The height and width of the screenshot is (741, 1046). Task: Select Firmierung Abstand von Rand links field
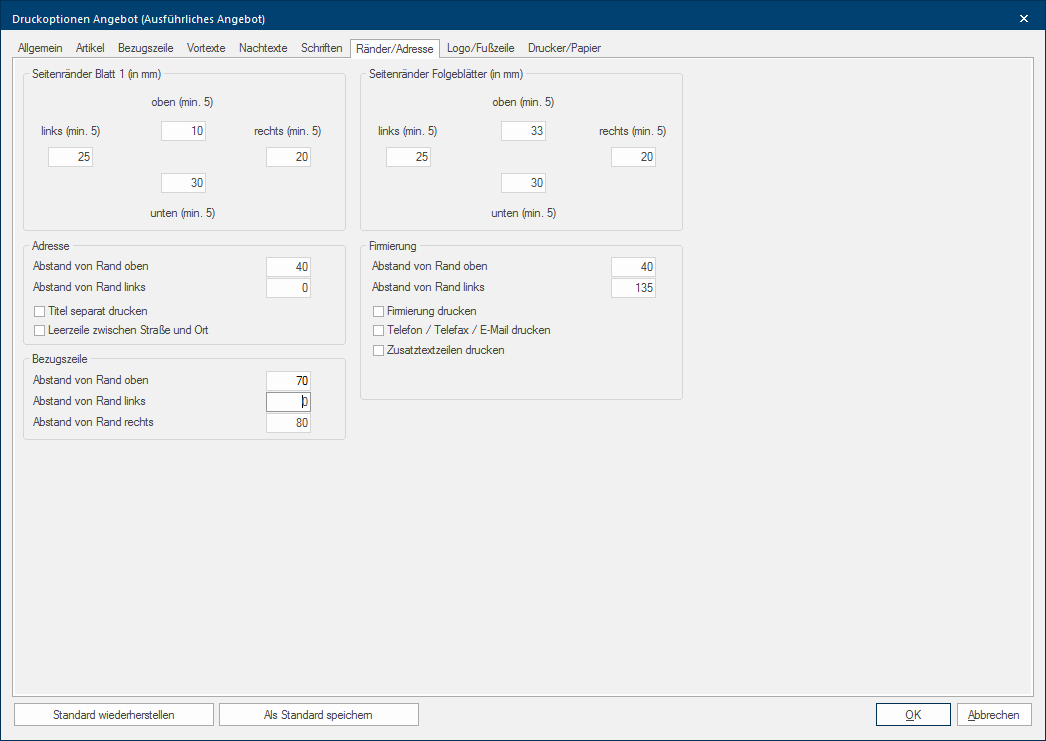coord(633,288)
